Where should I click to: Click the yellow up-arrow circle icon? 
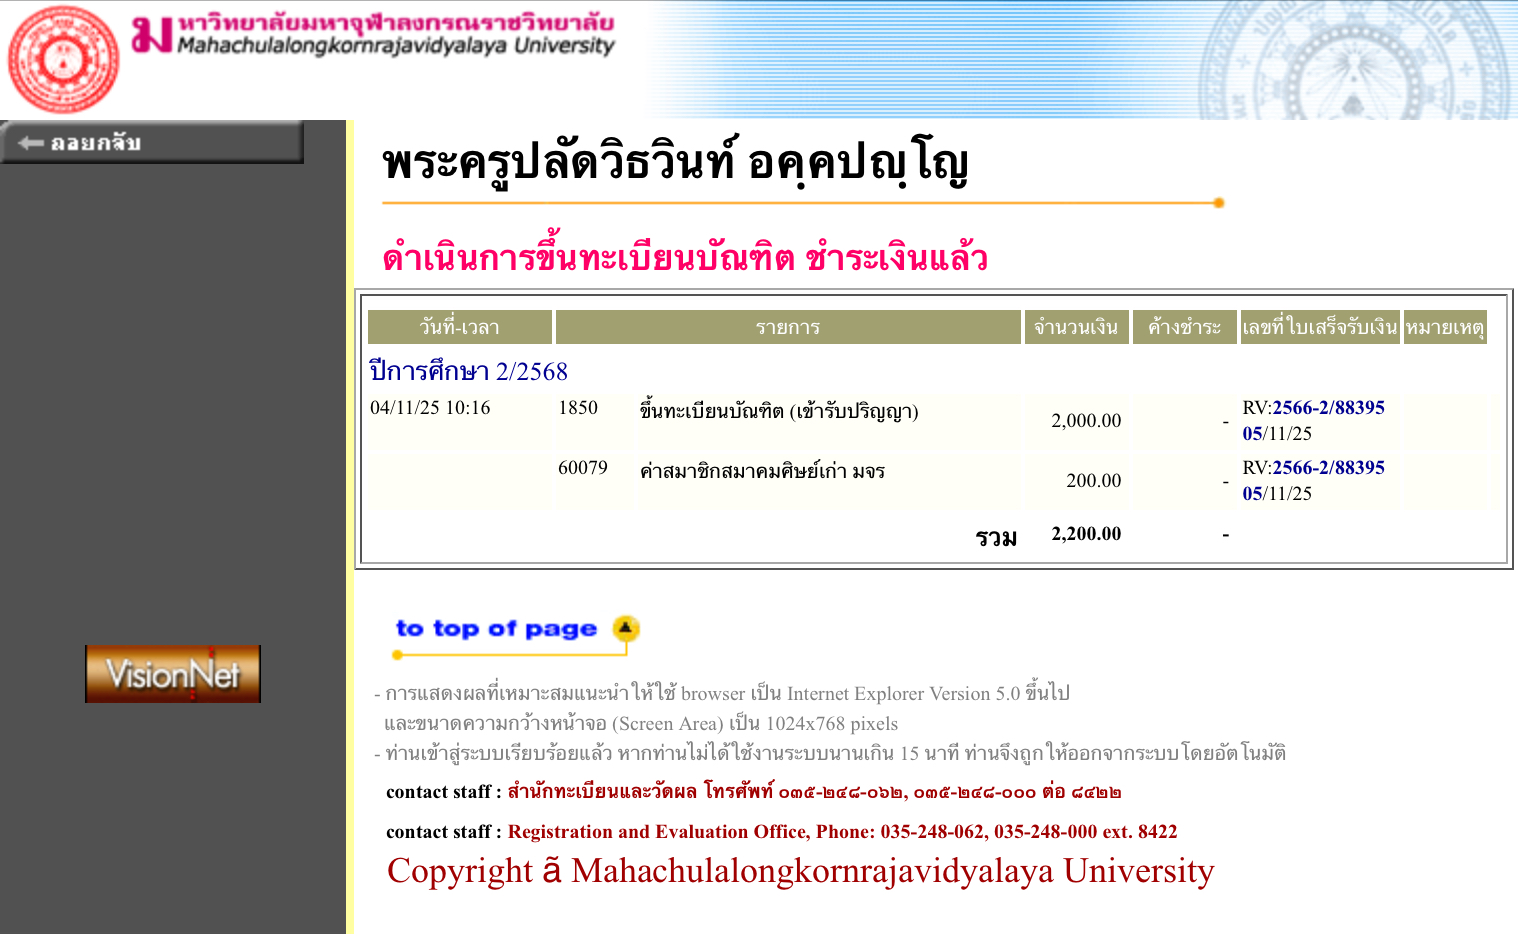click(x=626, y=628)
